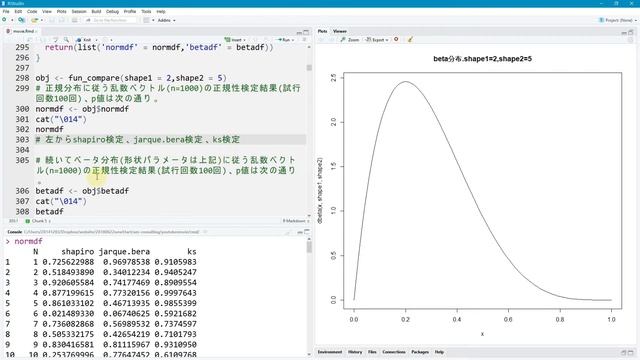Click code line 302 normdf
This screenshot has width=640, height=360.
pyautogui.click(x=49, y=129)
